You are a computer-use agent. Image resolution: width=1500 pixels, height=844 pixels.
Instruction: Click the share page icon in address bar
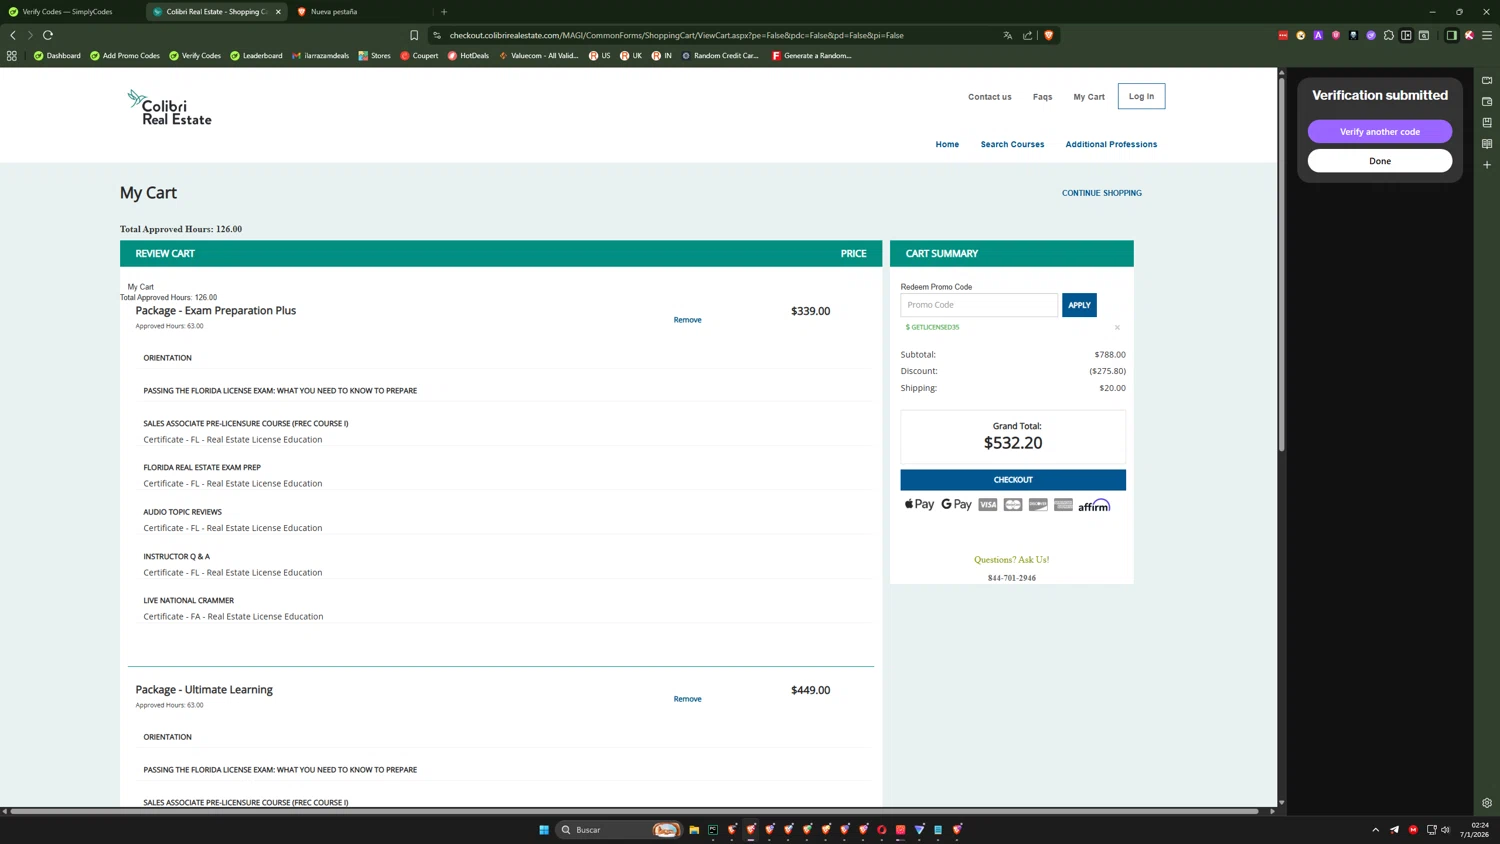pyautogui.click(x=1027, y=35)
